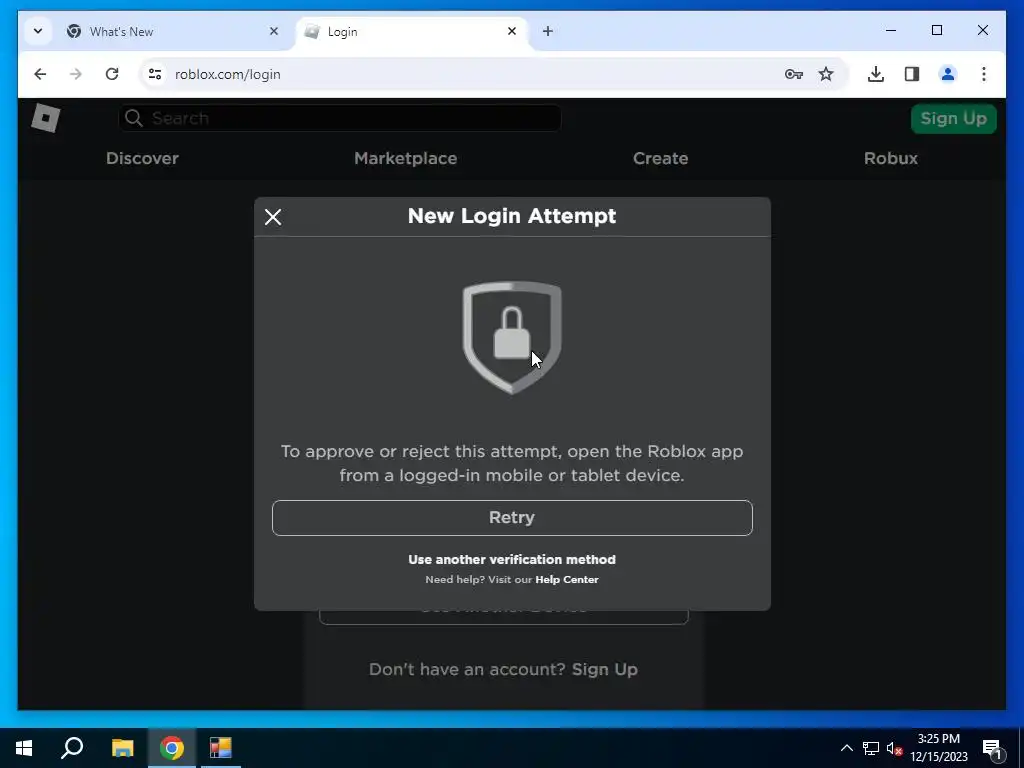Open the network status icon
This screenshot has height=768, width=1024.
871,748
